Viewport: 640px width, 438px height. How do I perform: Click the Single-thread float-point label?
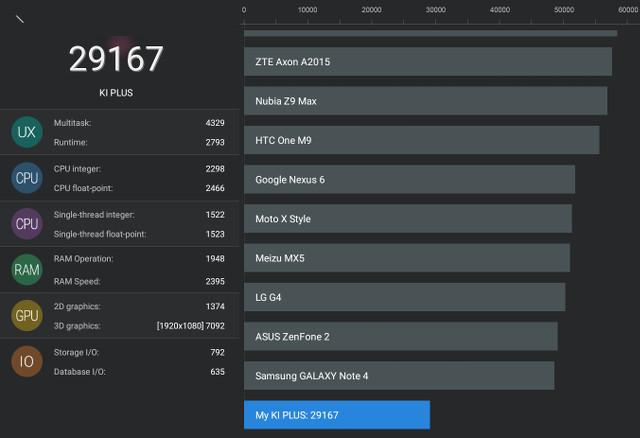pos(100,234)
